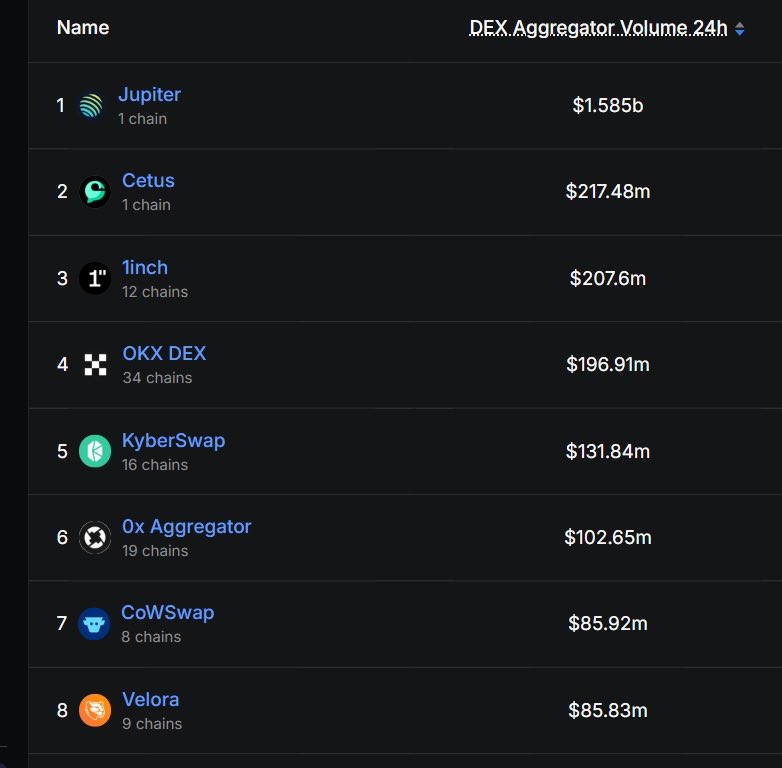782x768 pixels.
Task: Click the 0x Aggregator logo icon
Action: pyautogui.click(x=95, y=538)
